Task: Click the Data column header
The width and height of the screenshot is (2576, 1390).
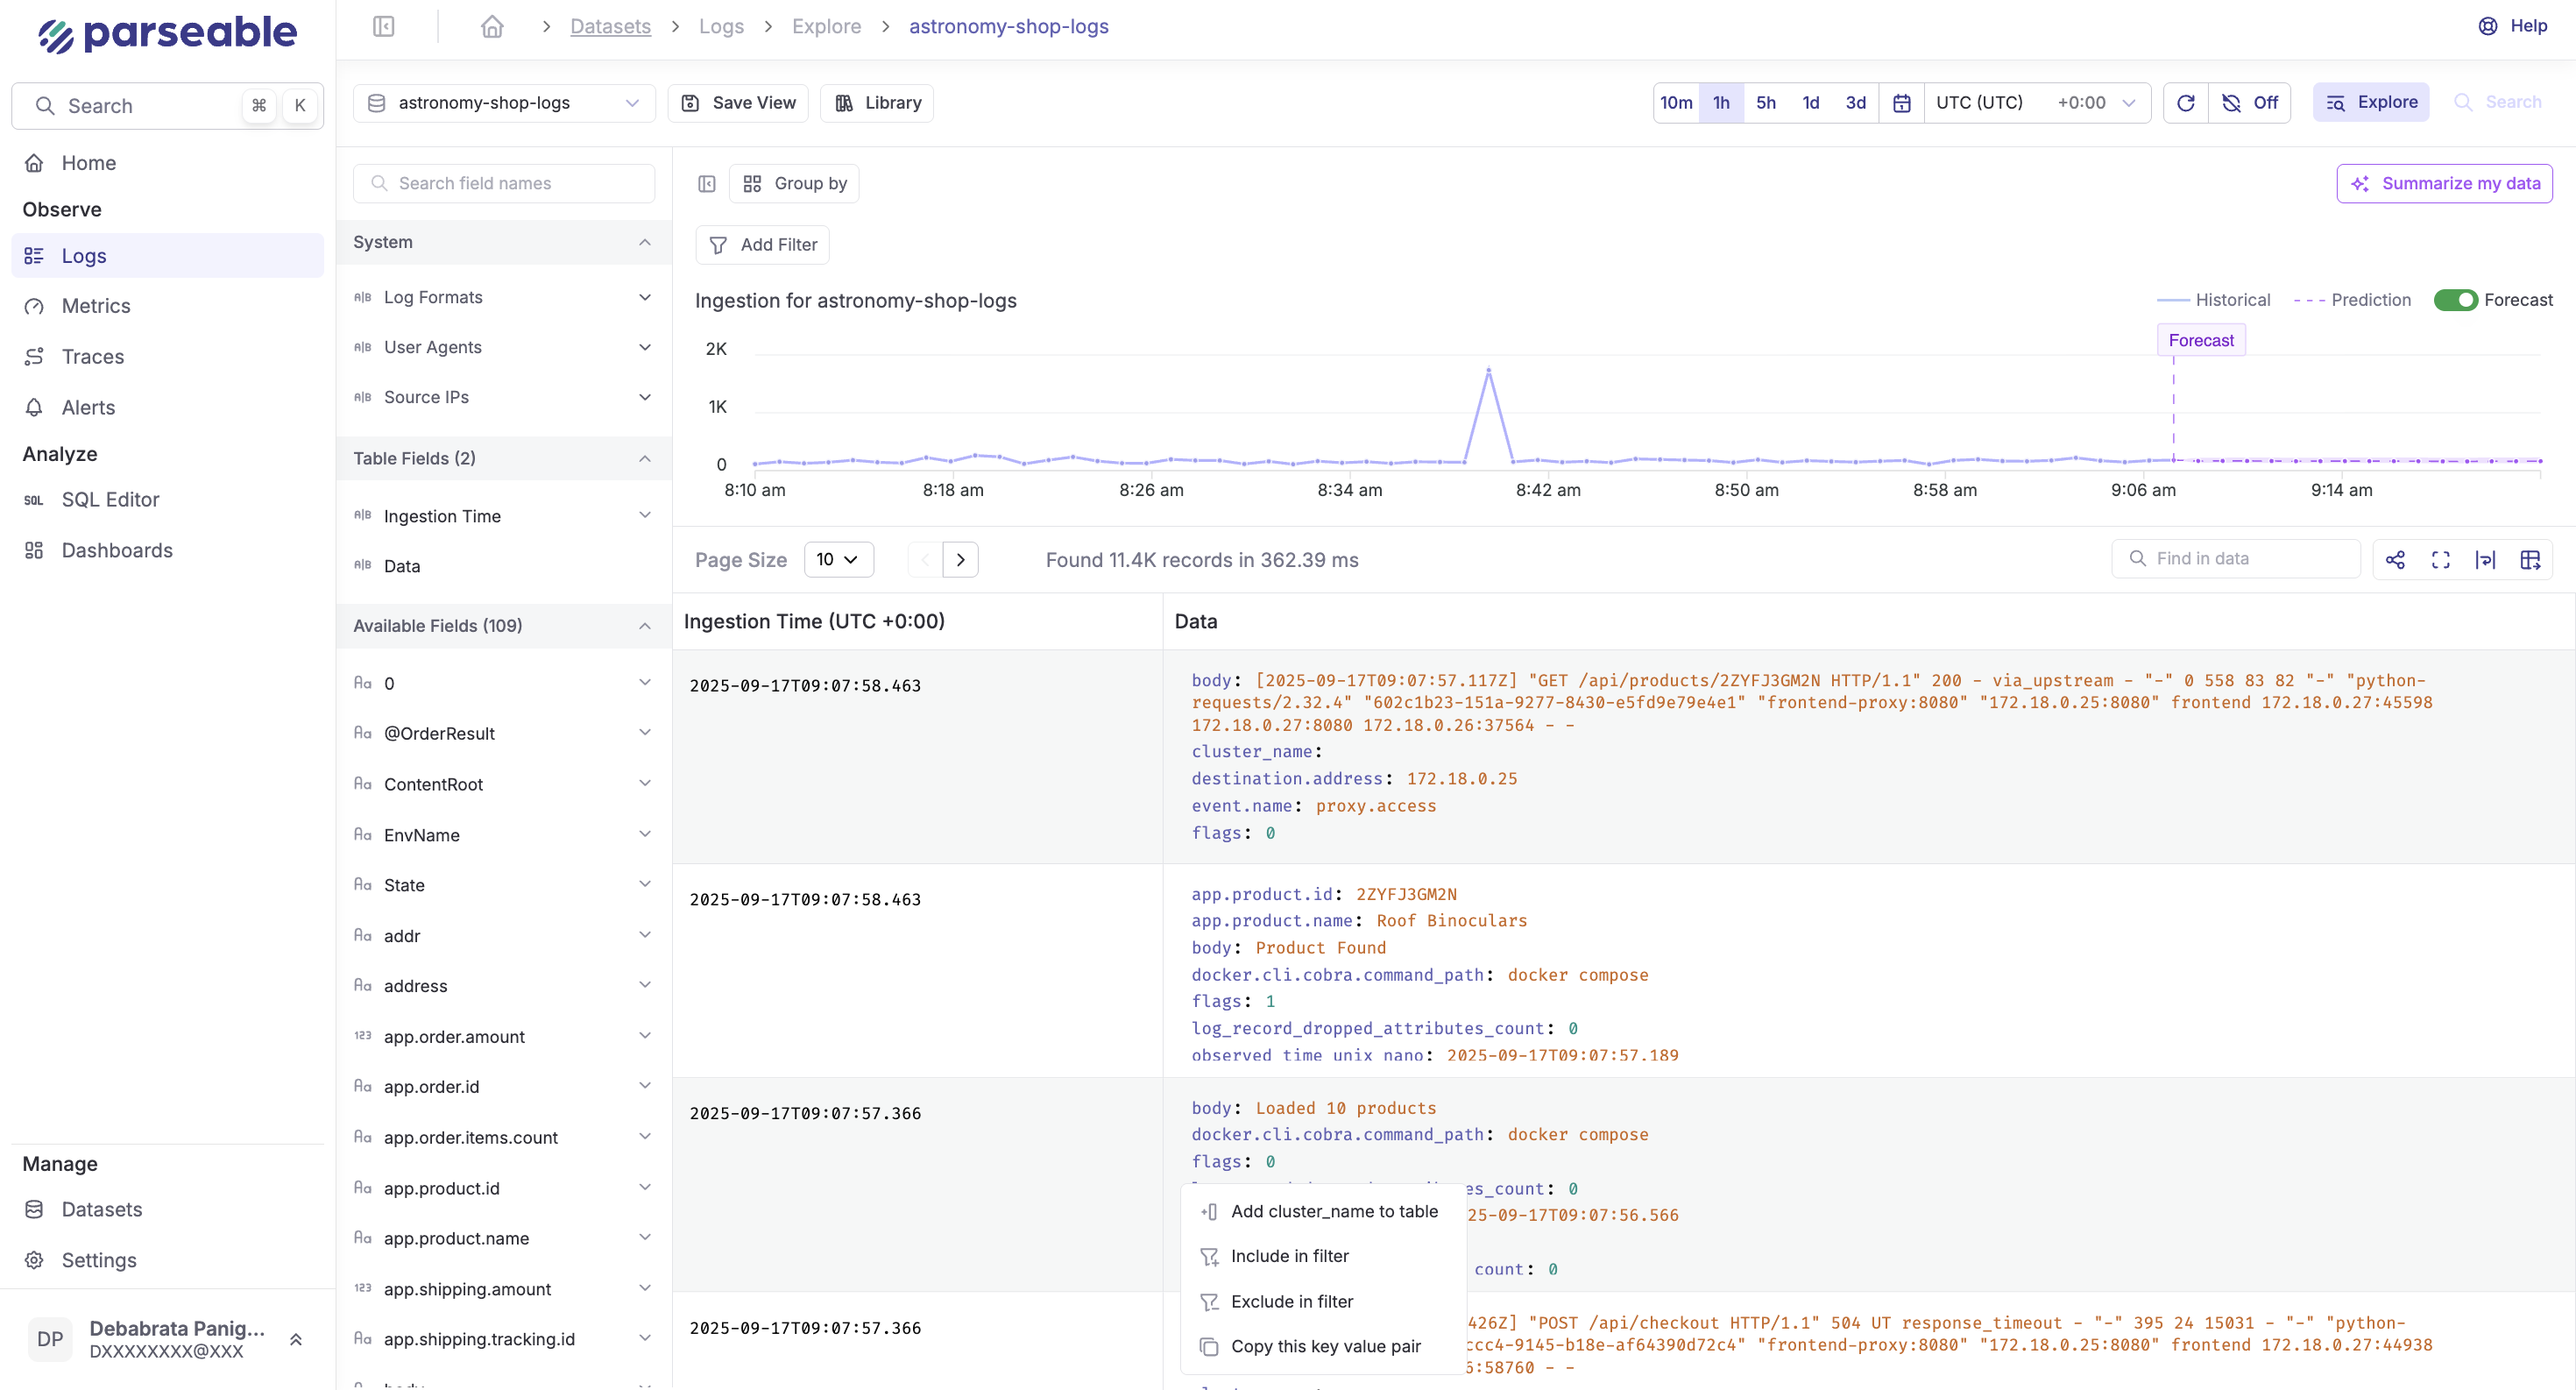Action: coord(1196,622)
